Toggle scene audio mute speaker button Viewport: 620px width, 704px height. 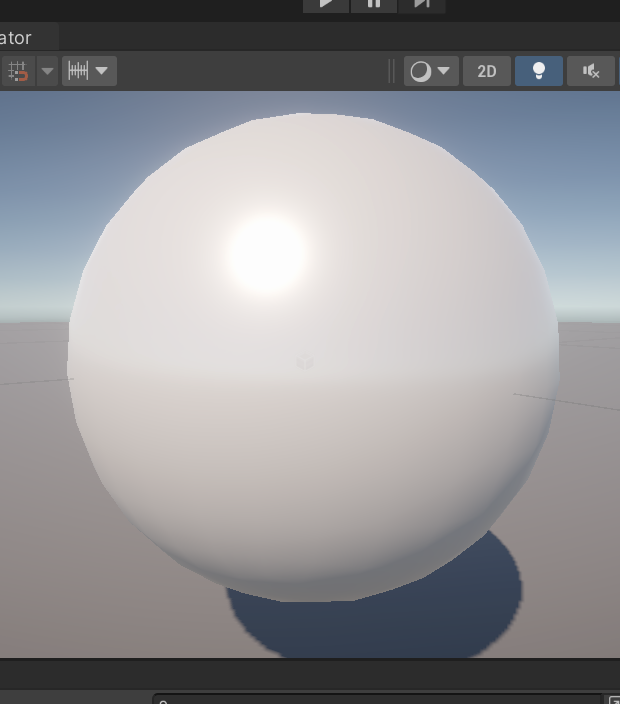tap(591, 71)
